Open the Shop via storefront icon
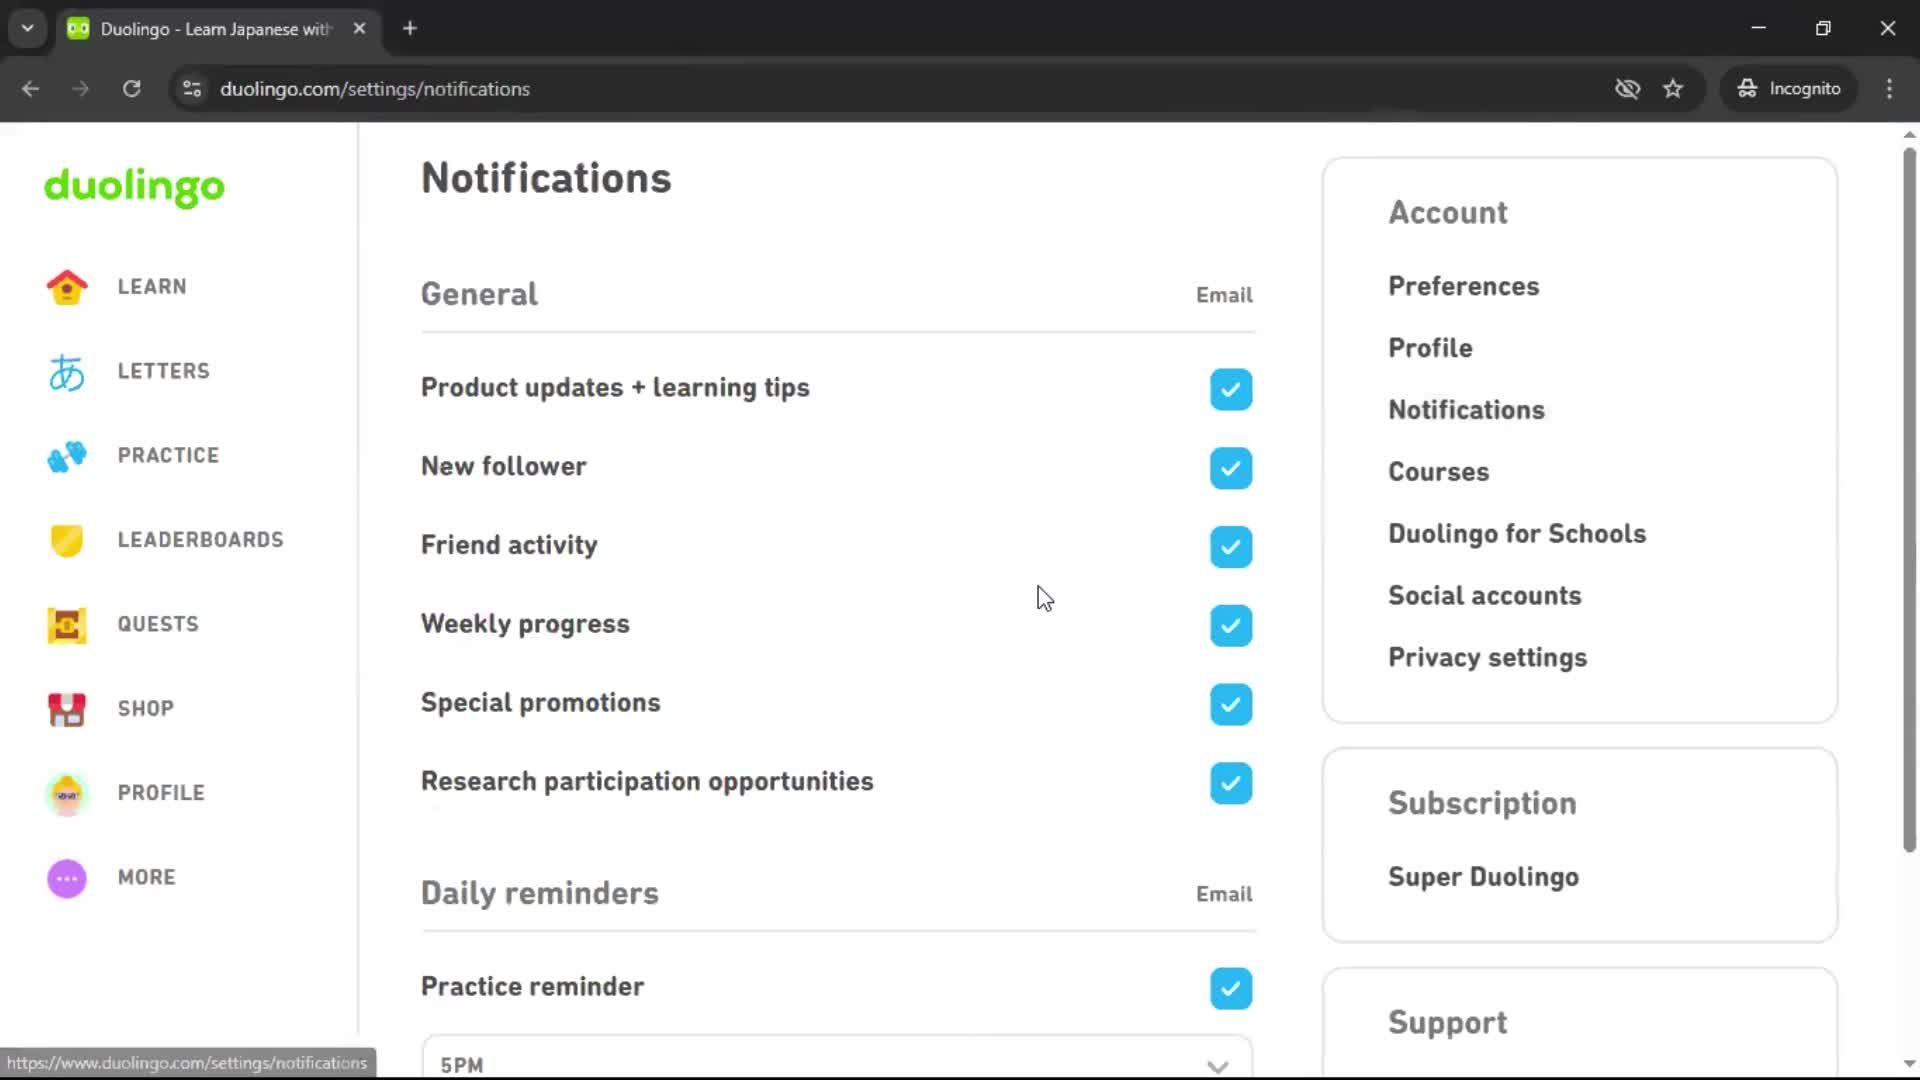Image resolution: width=1920 pixels, height=1080 pixels. (66, 709)
